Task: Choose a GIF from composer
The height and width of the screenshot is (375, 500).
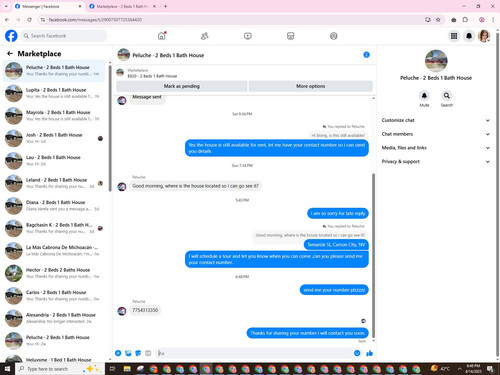Action: [148, 353]
